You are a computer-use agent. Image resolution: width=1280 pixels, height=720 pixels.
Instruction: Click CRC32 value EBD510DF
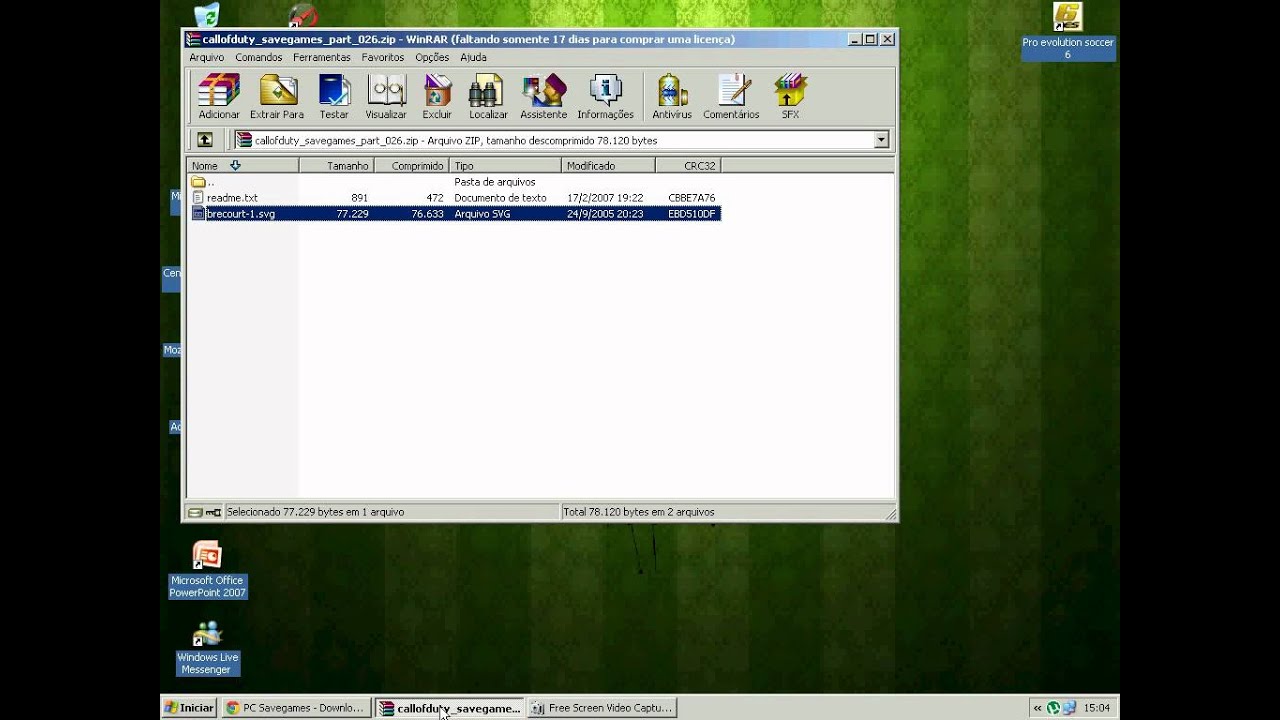click(692, 214)
